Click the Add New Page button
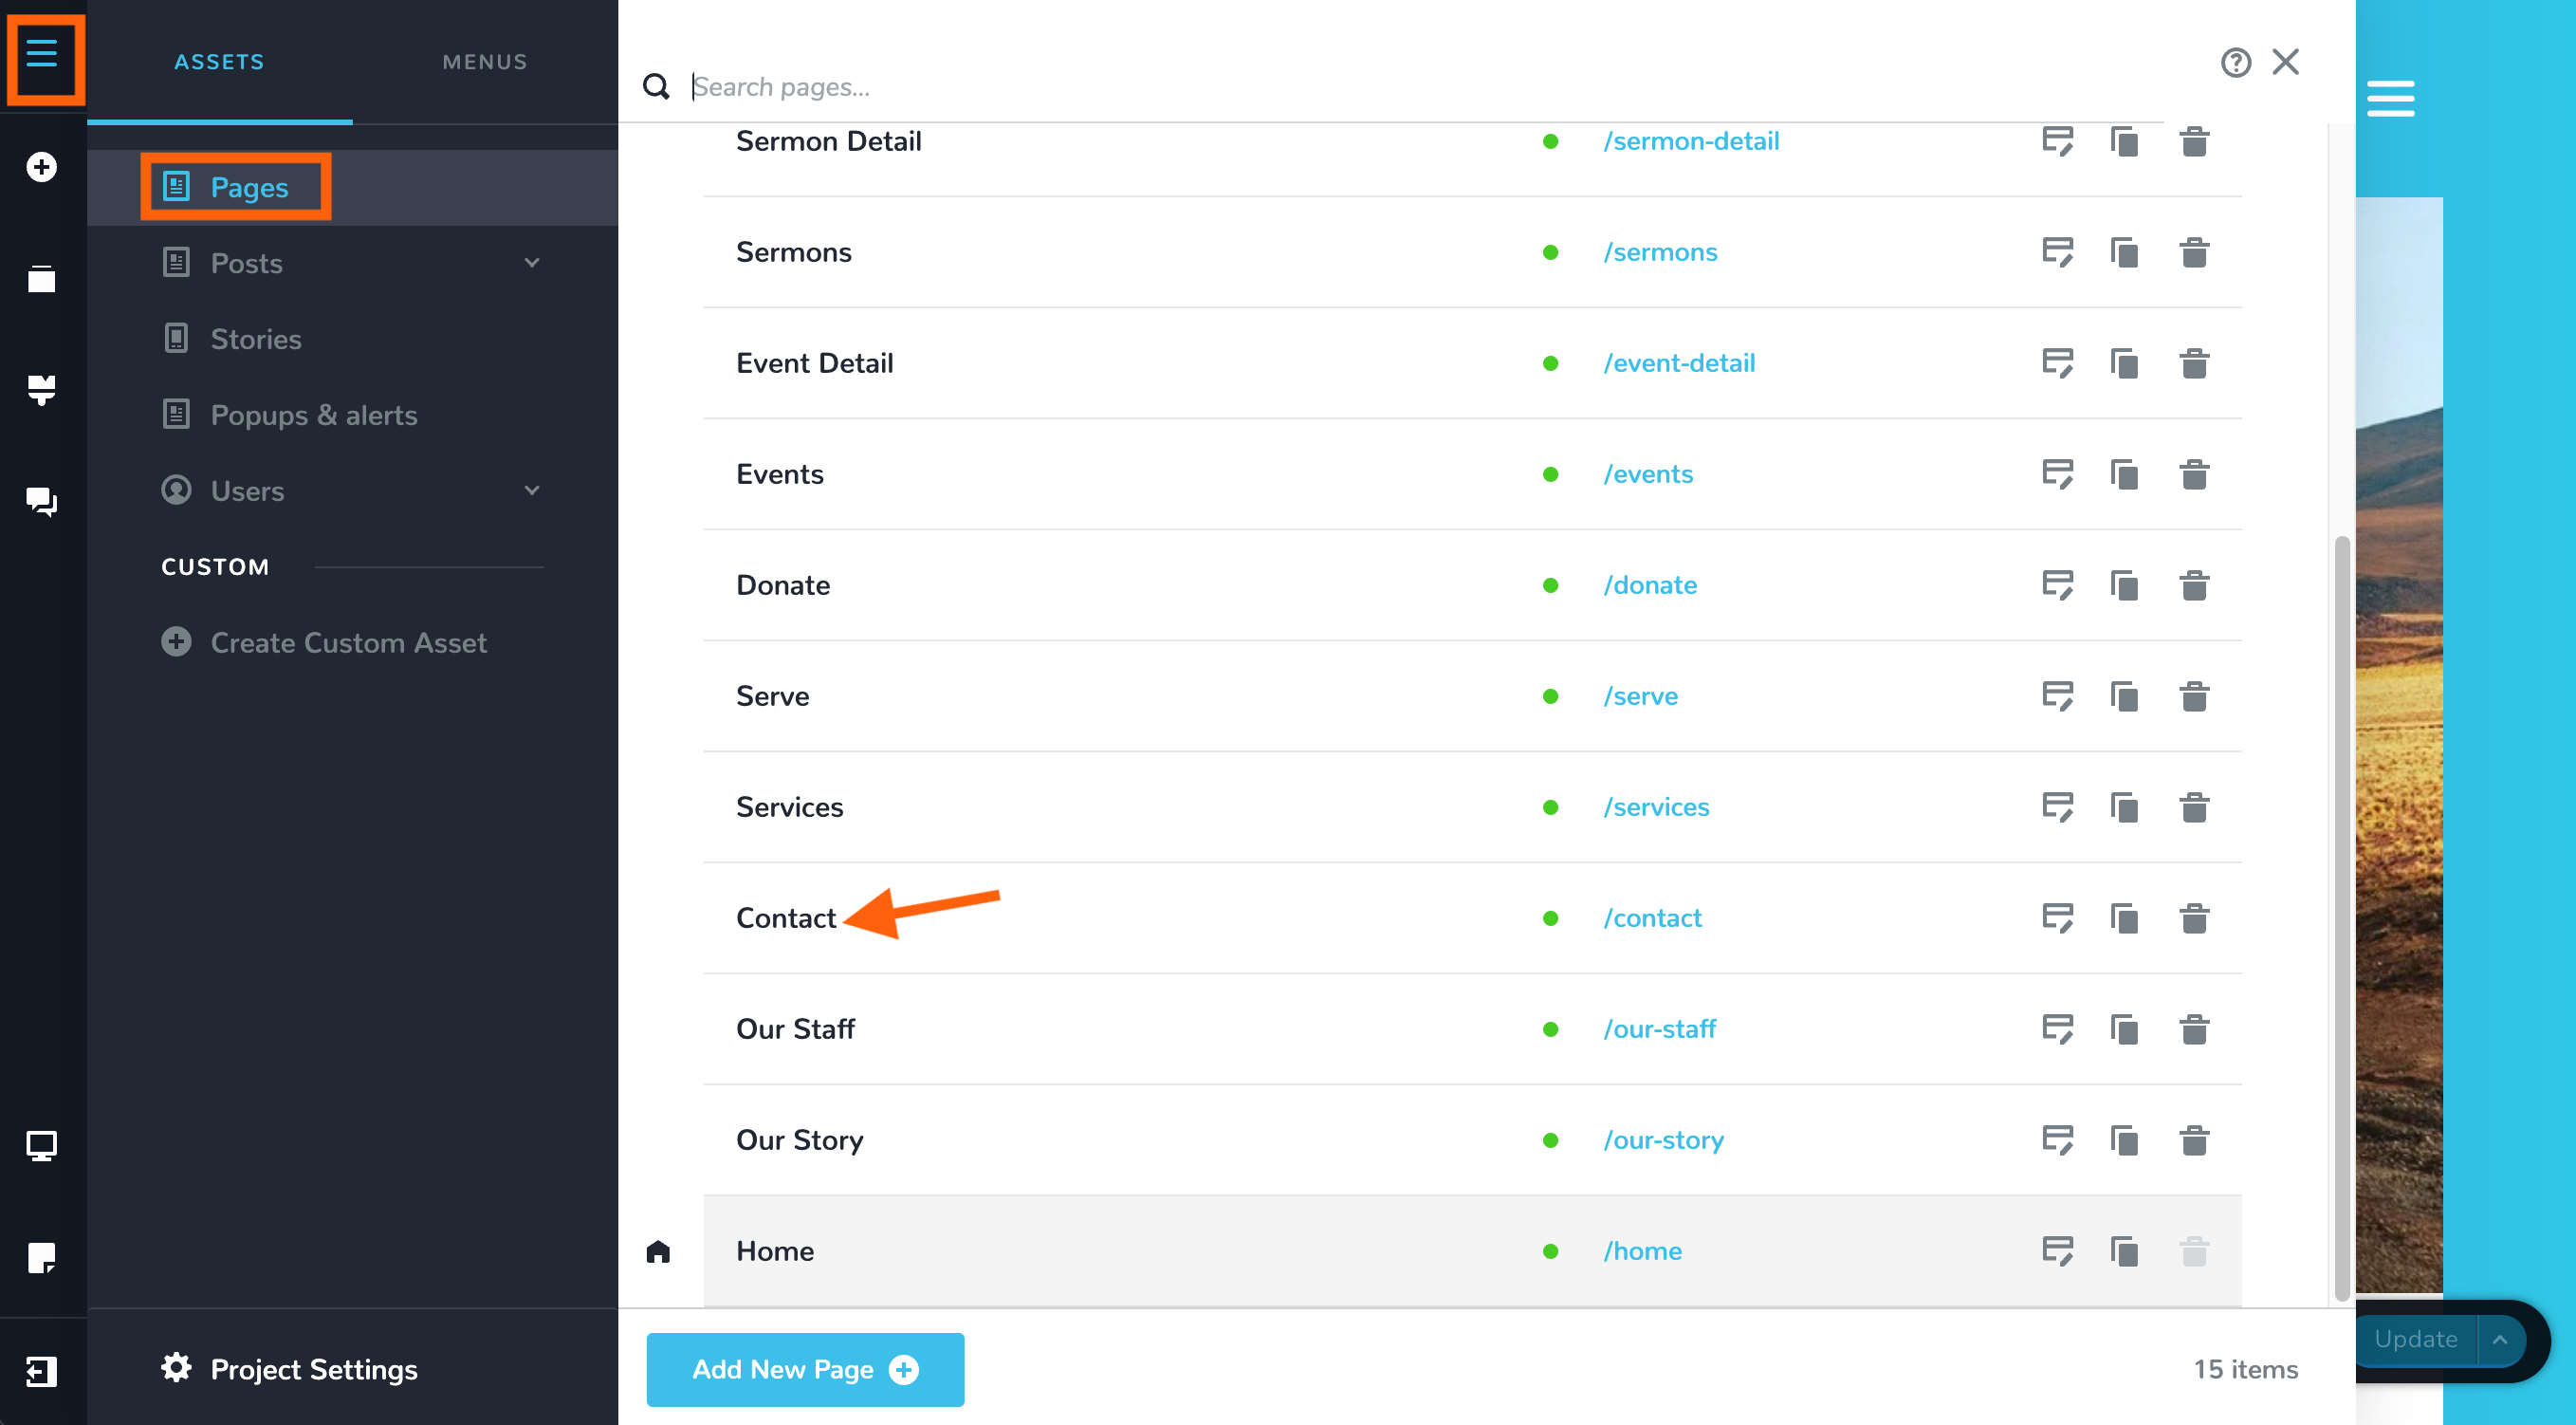Image resolution: width=2576 pixels, height=1425 pixels. pos(805,1369)
